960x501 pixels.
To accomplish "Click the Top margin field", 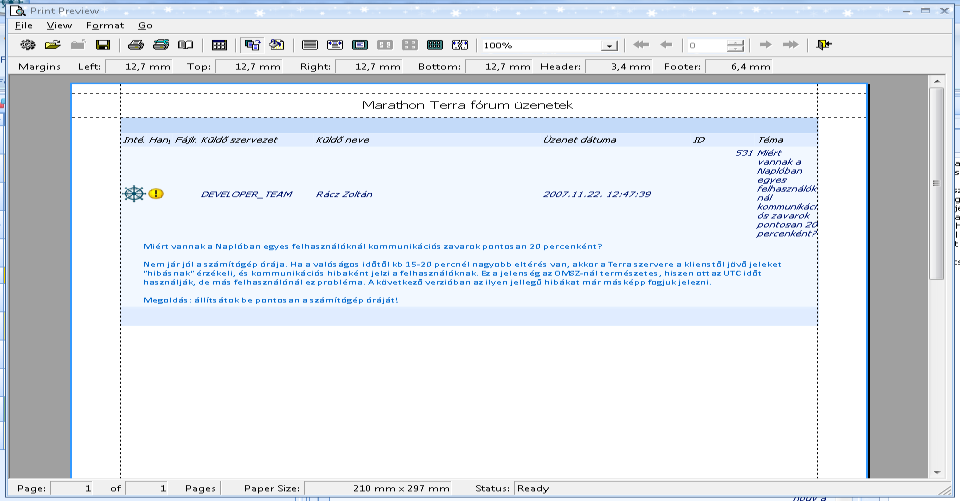I will 249,66.
